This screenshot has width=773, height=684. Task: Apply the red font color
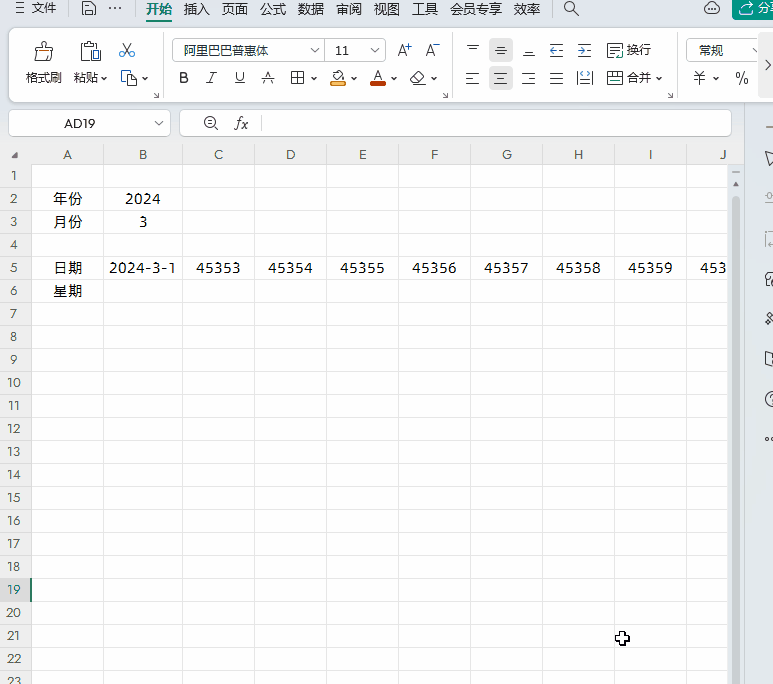click(x=378, y=78)
